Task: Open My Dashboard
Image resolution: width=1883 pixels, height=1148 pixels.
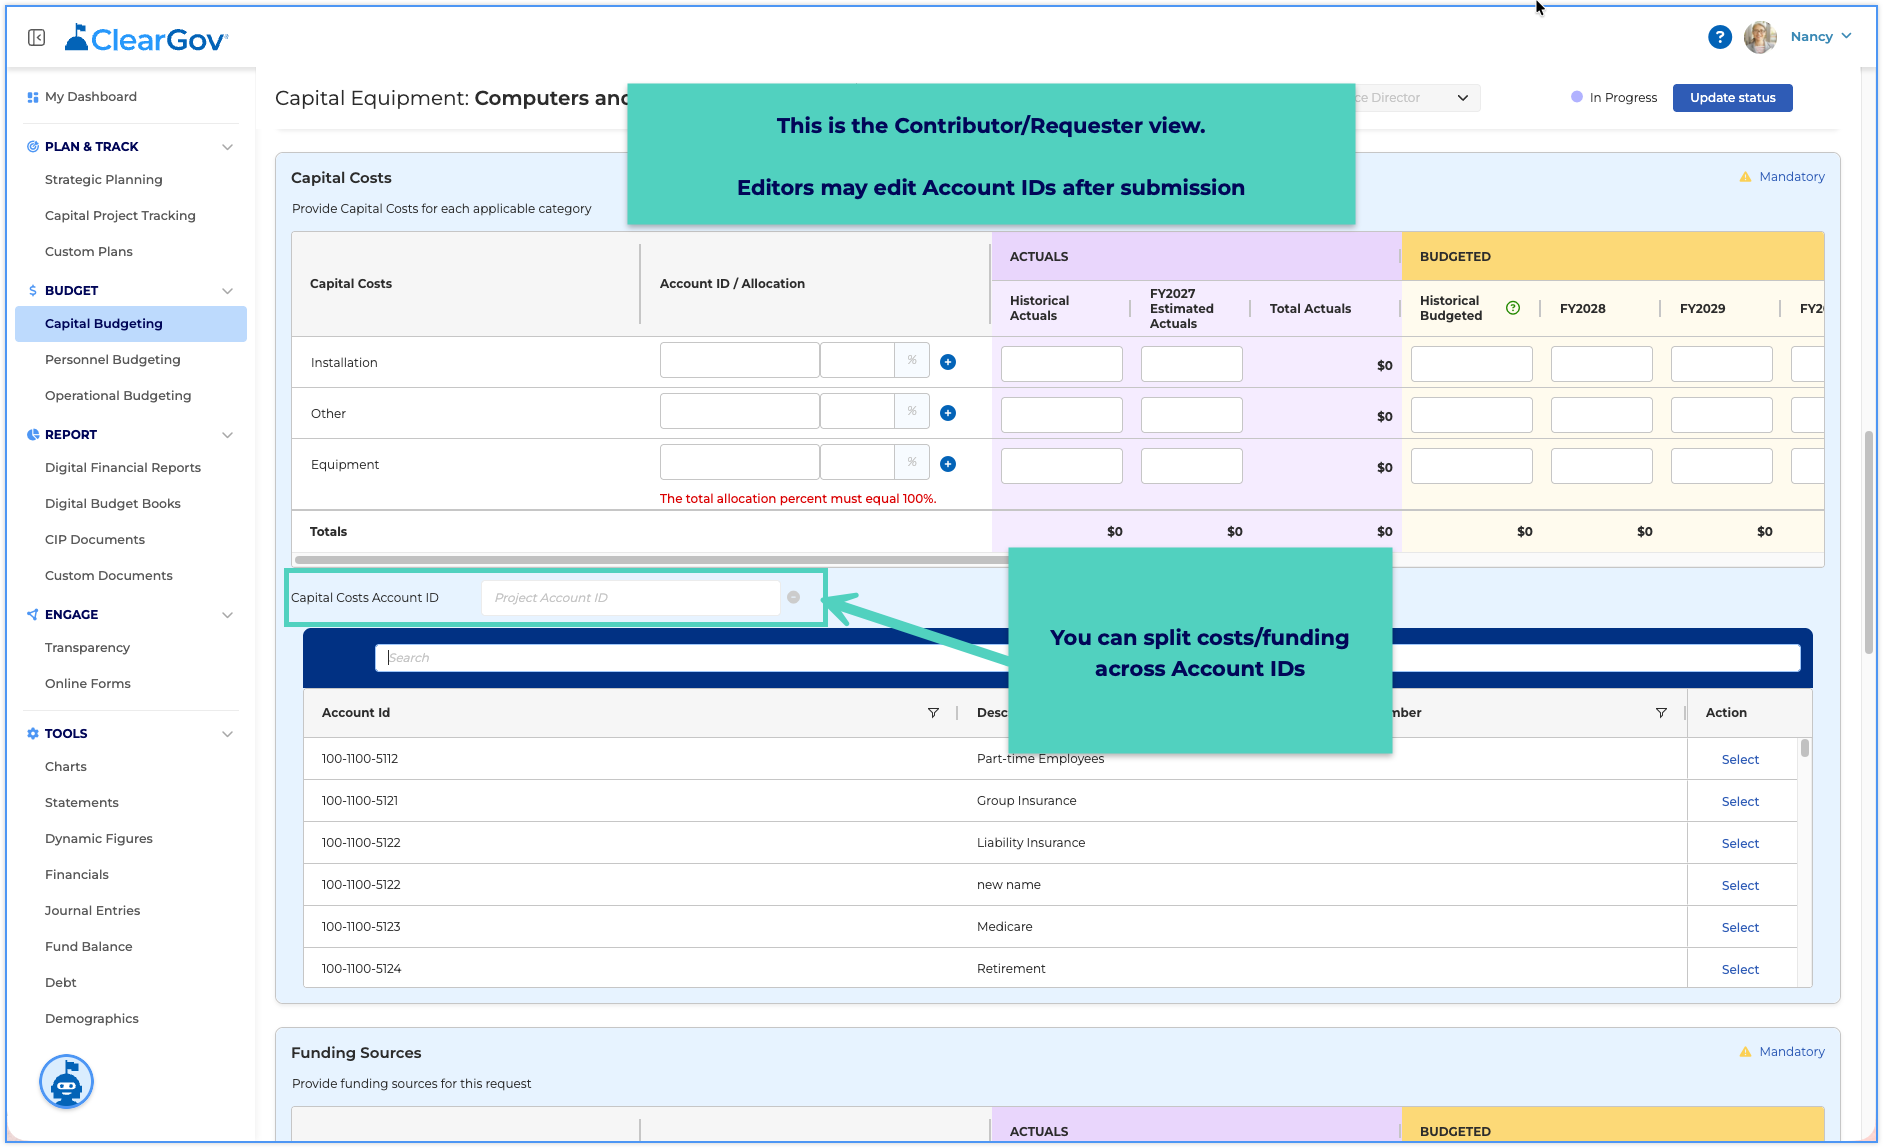Action: (x=91, y=97)
